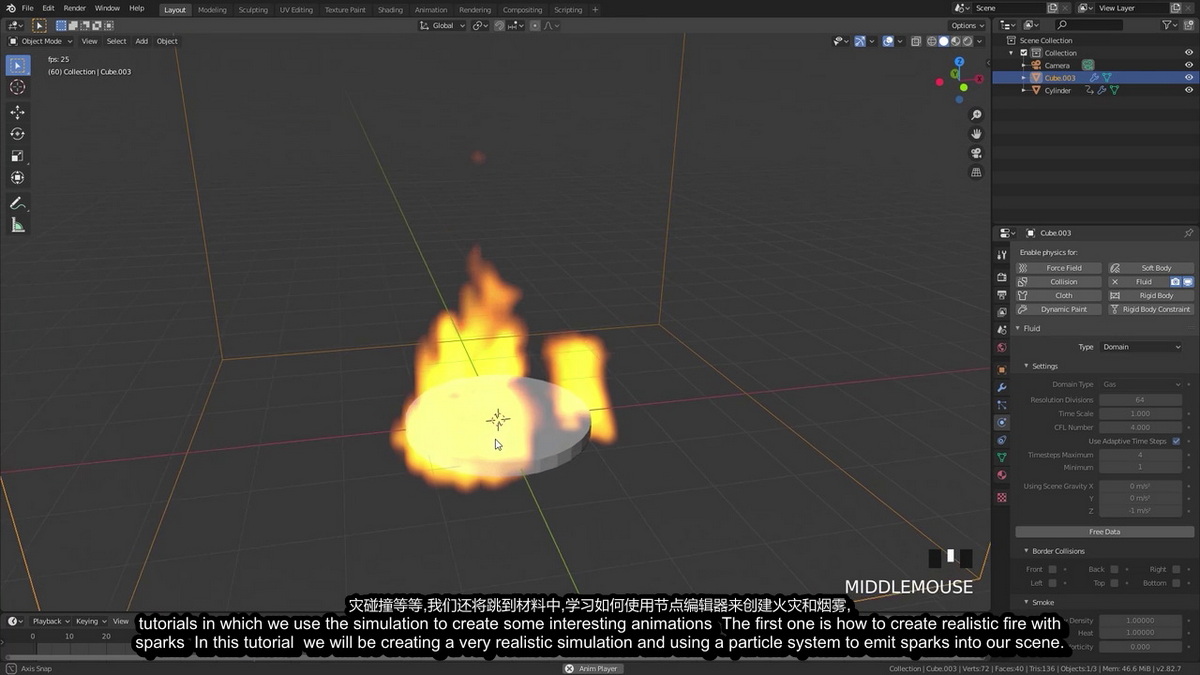Open the File menu
Screen dimensions: 1200x675
point(27,8)
